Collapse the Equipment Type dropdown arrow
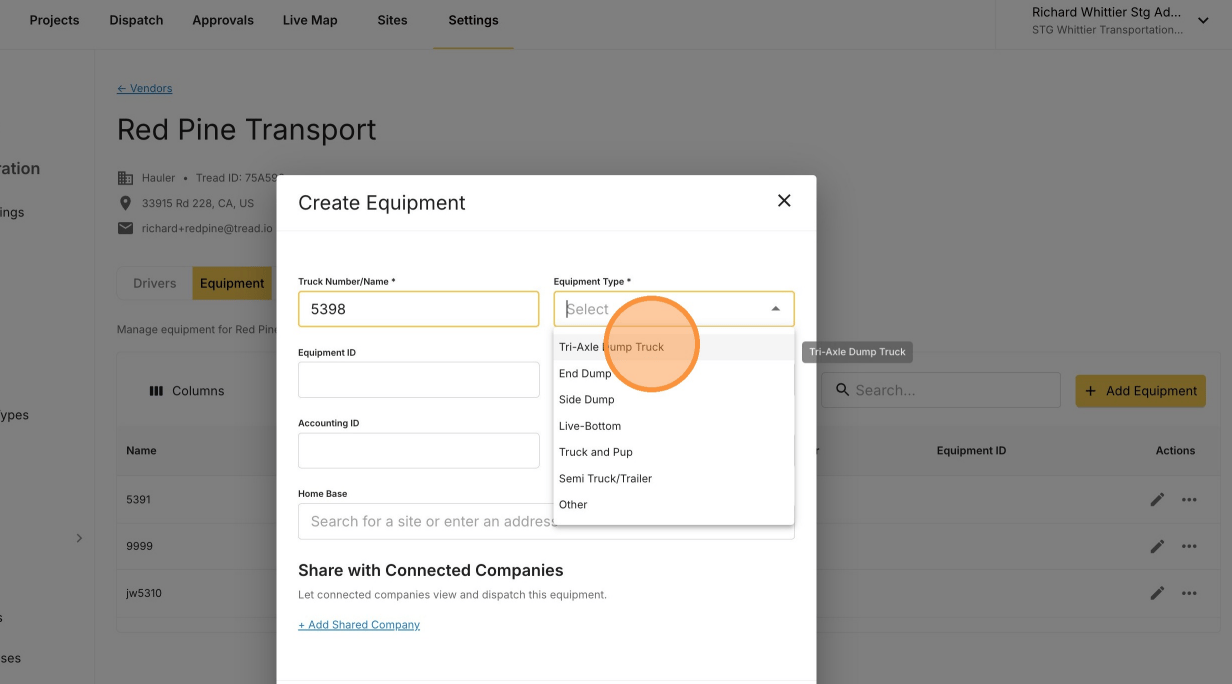 coord(775,309)
